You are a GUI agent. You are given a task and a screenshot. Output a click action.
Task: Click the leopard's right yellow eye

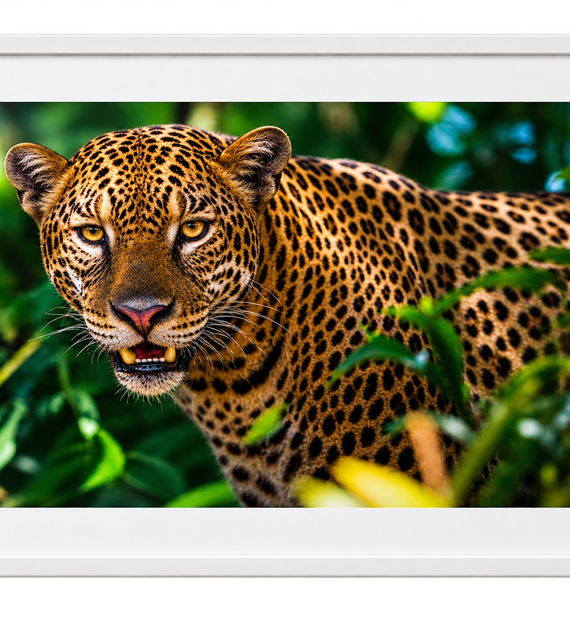[193, 229]
